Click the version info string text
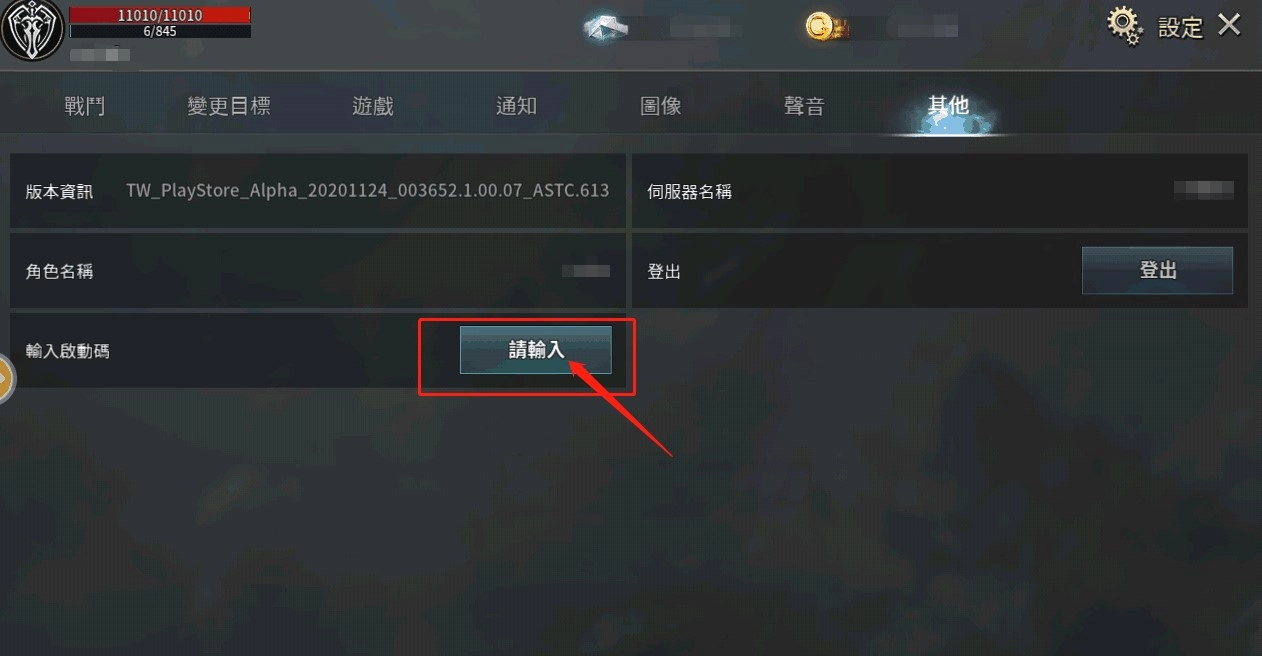The width and height of the screenshot is (1262, 656). tap(367, 190)
